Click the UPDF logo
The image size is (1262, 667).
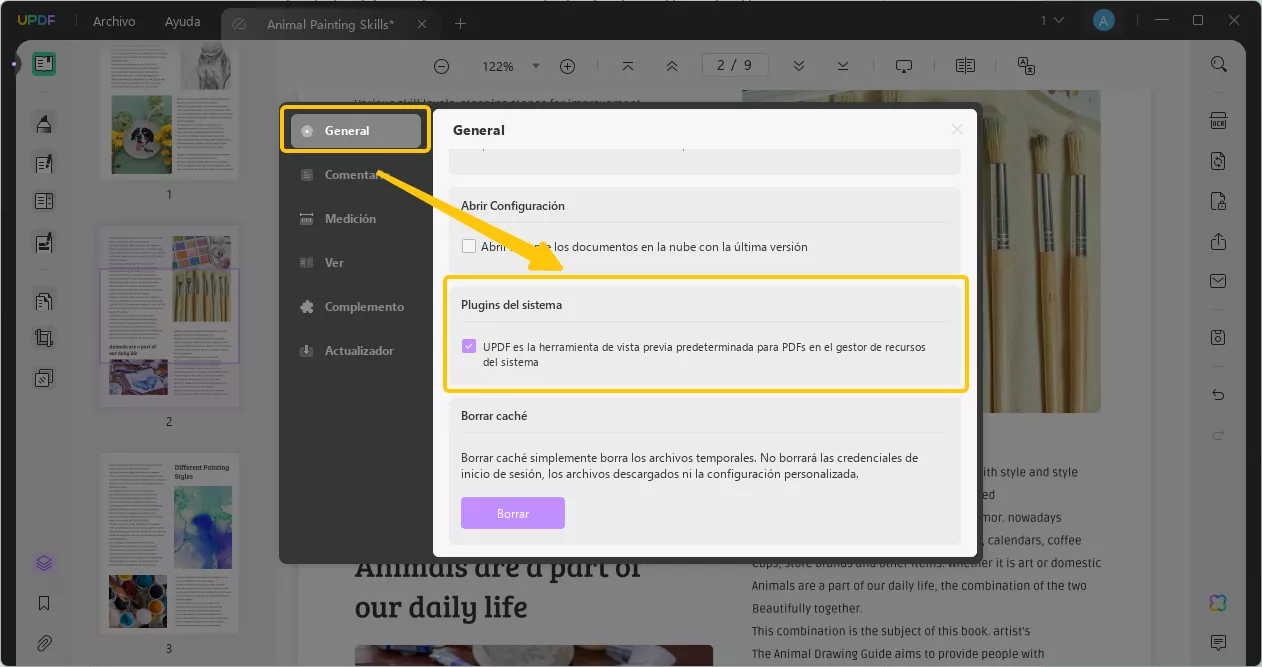(x=36, y=21)
